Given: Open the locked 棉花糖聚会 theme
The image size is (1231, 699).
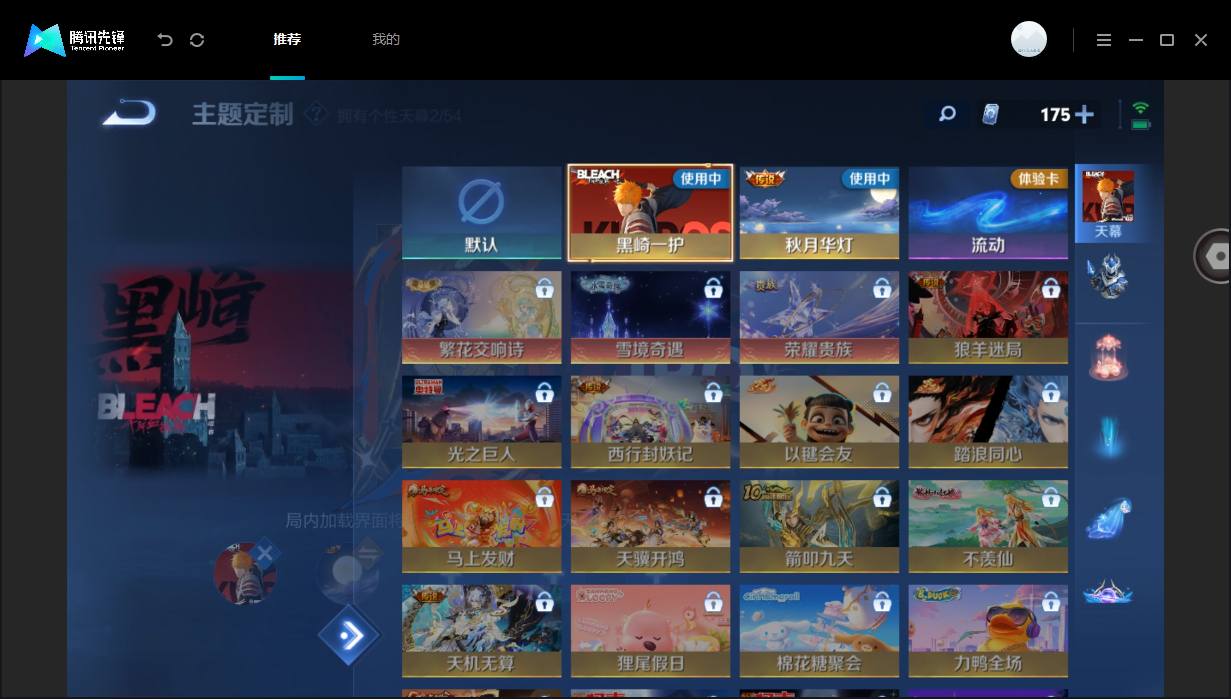Looking at the screenshot, I should 819,631.
